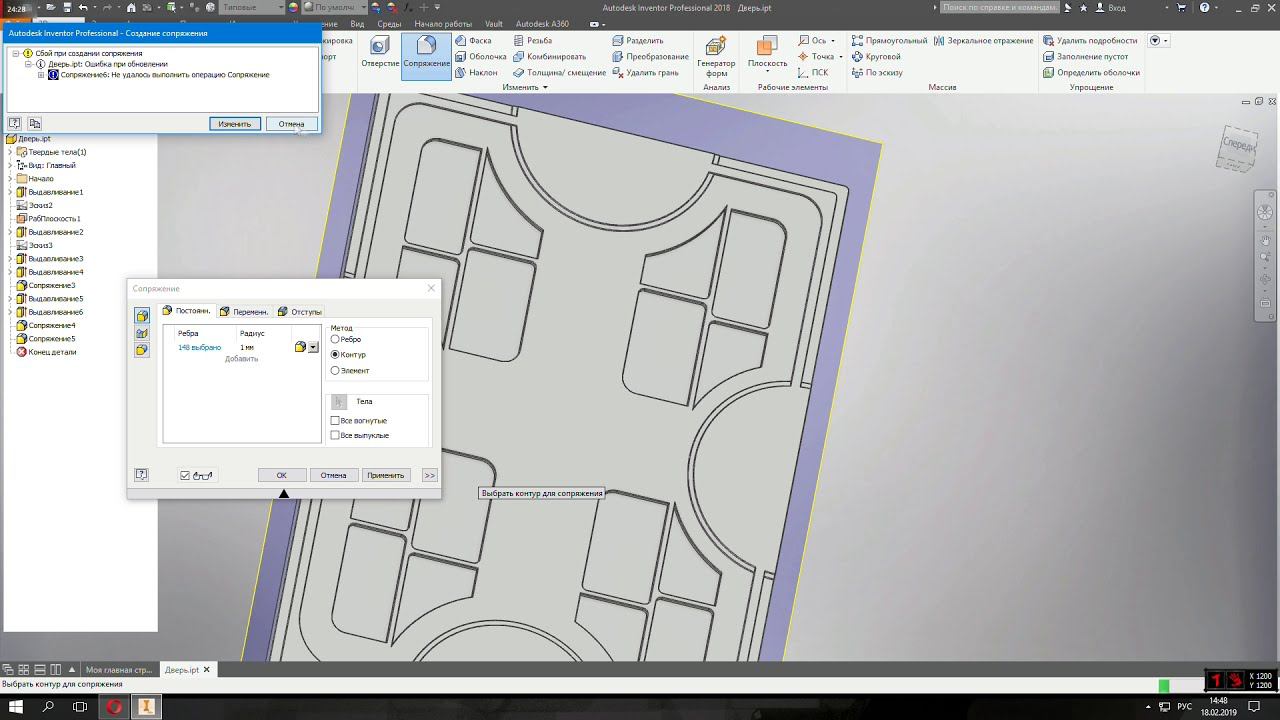Image resolution: width=1280 pixels, height=720 pixels.
Task: Open Генератор форм shape generator
Action: [716, 56]
